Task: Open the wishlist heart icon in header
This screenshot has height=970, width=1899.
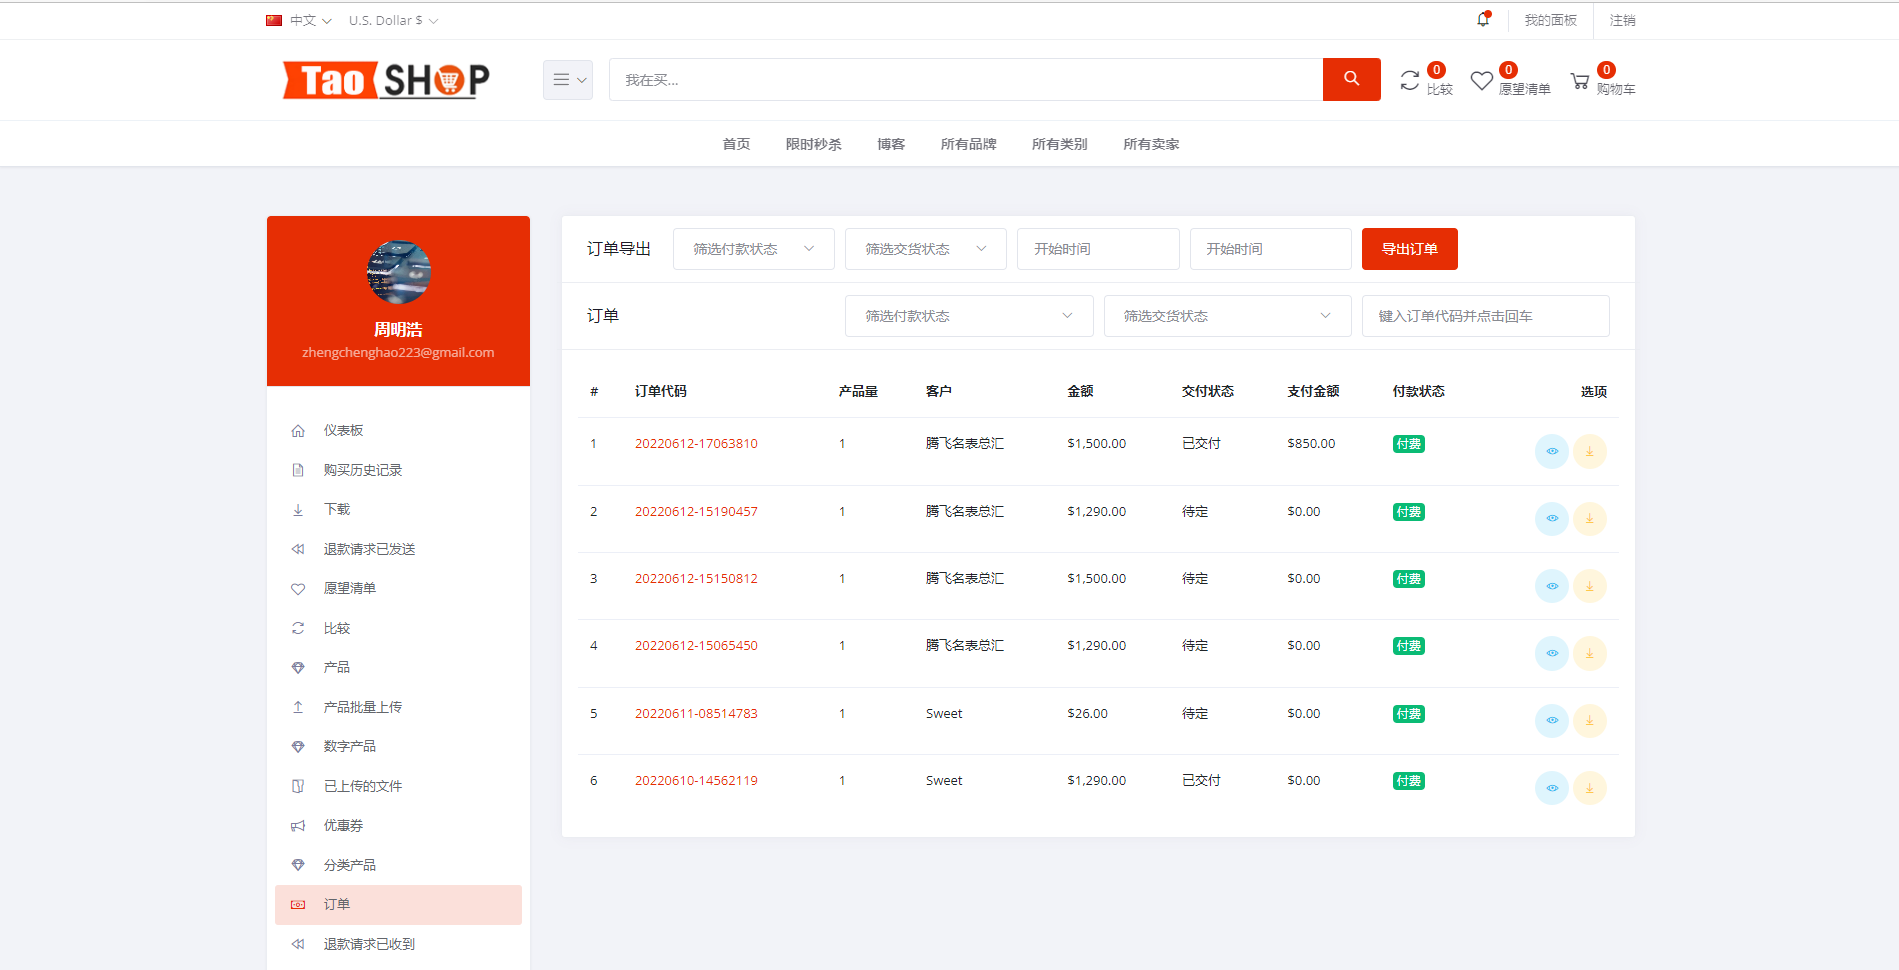Action: [x=1481, y=79]
